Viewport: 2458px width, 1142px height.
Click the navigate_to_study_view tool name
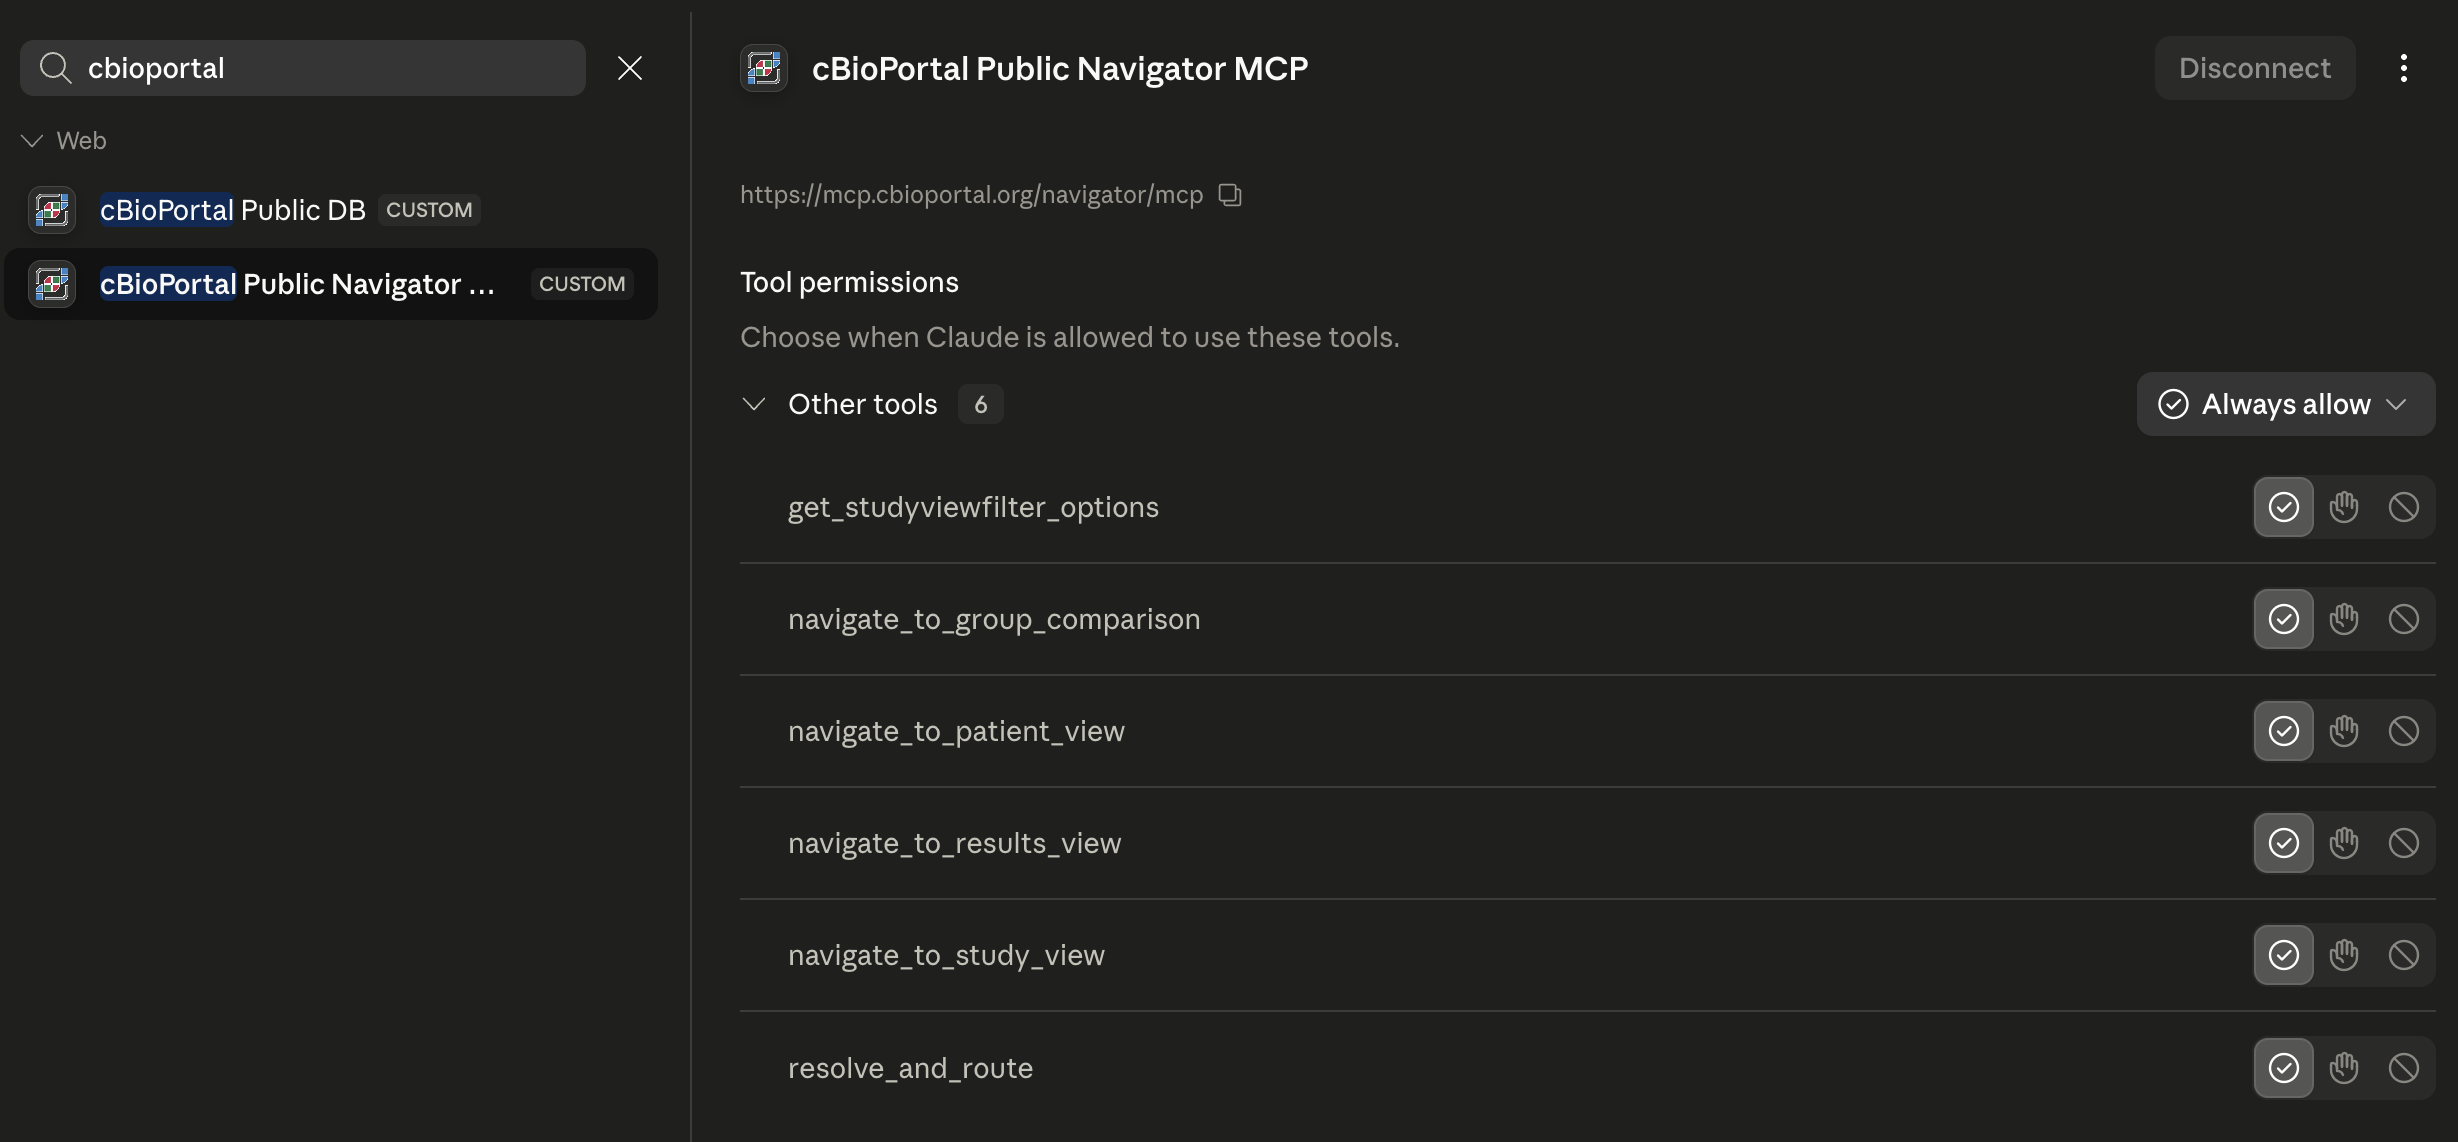point(946,956)
